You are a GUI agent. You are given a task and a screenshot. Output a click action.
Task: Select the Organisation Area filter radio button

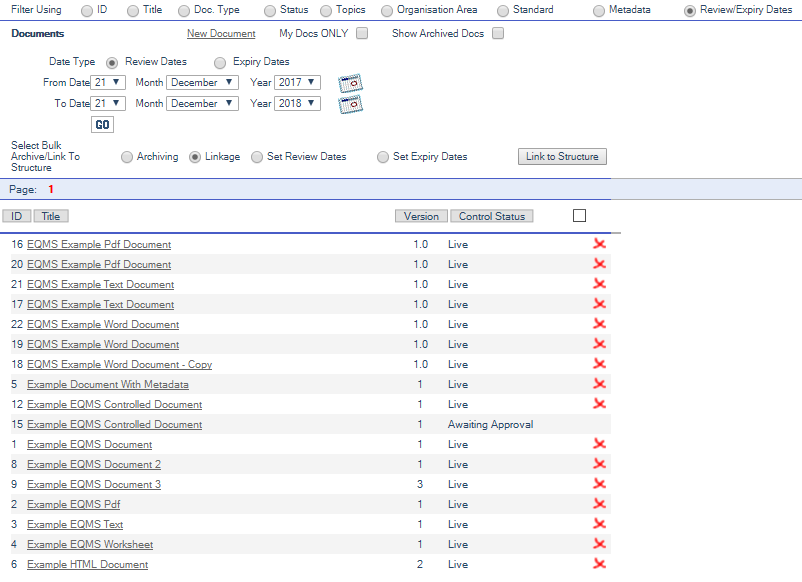pyautogui.click(x=387, y=11)
